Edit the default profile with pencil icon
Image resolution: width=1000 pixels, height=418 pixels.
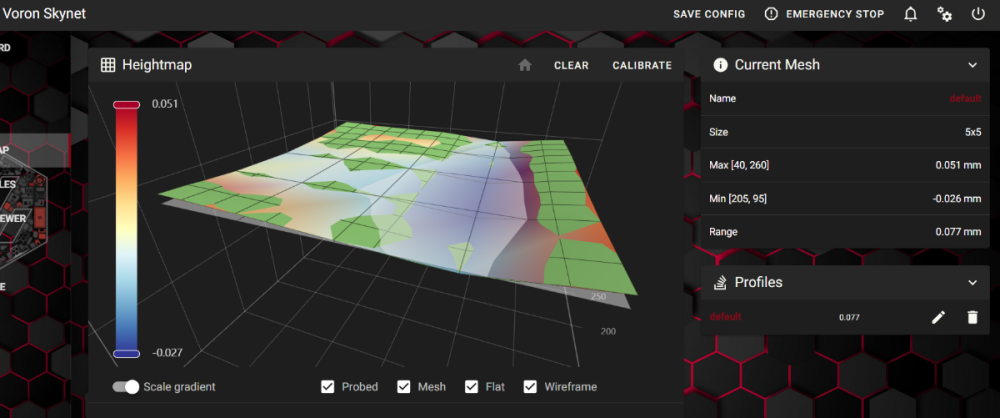[x=938, y=317]
